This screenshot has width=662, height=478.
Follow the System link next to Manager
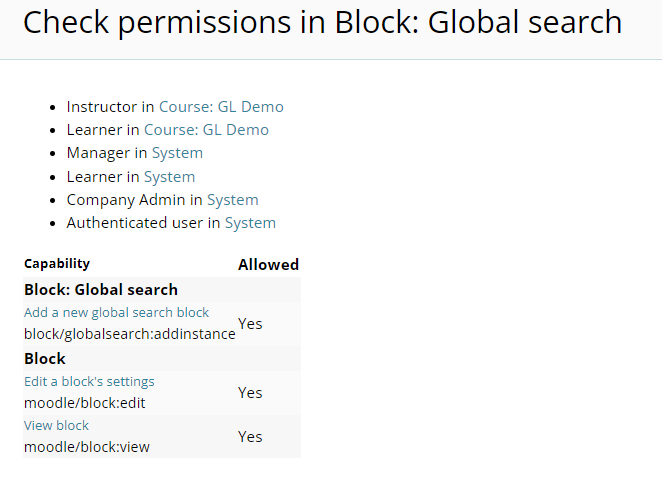point(177,153)
